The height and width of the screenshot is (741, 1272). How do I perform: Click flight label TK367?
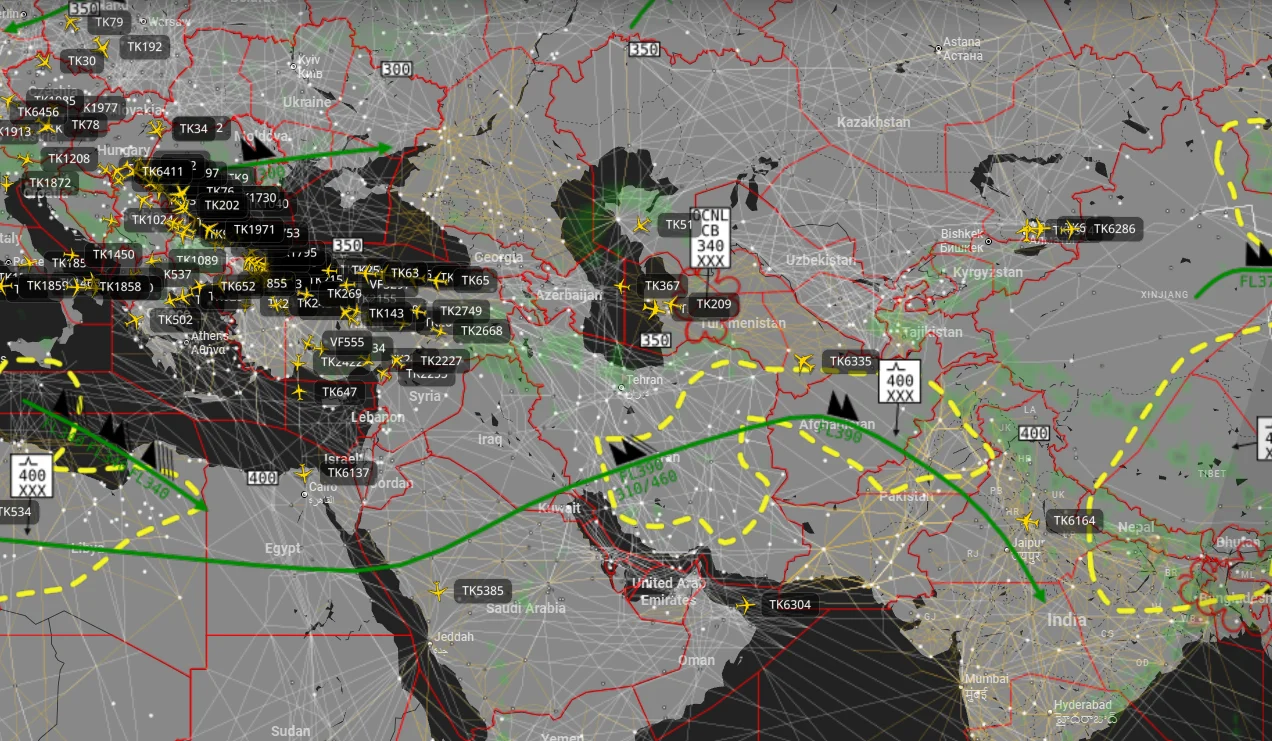[662, 286]
